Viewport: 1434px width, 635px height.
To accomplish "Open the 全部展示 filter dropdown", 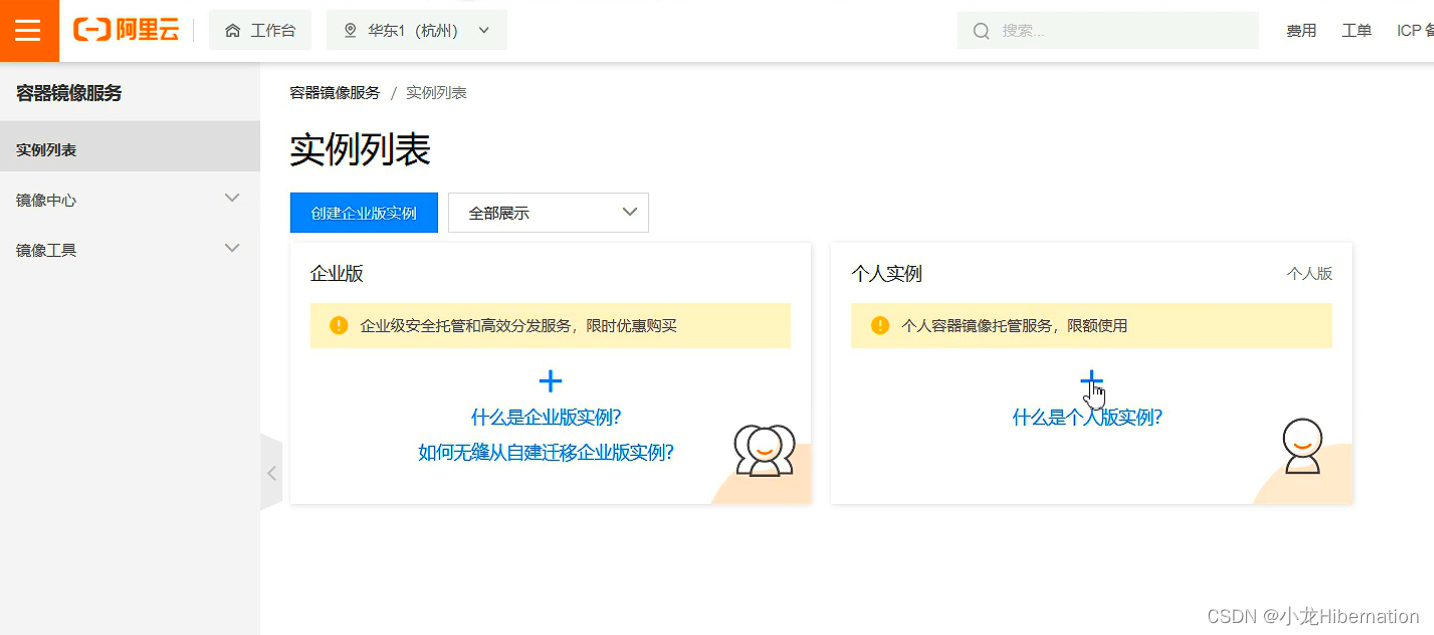I will (x=548, y=213).
